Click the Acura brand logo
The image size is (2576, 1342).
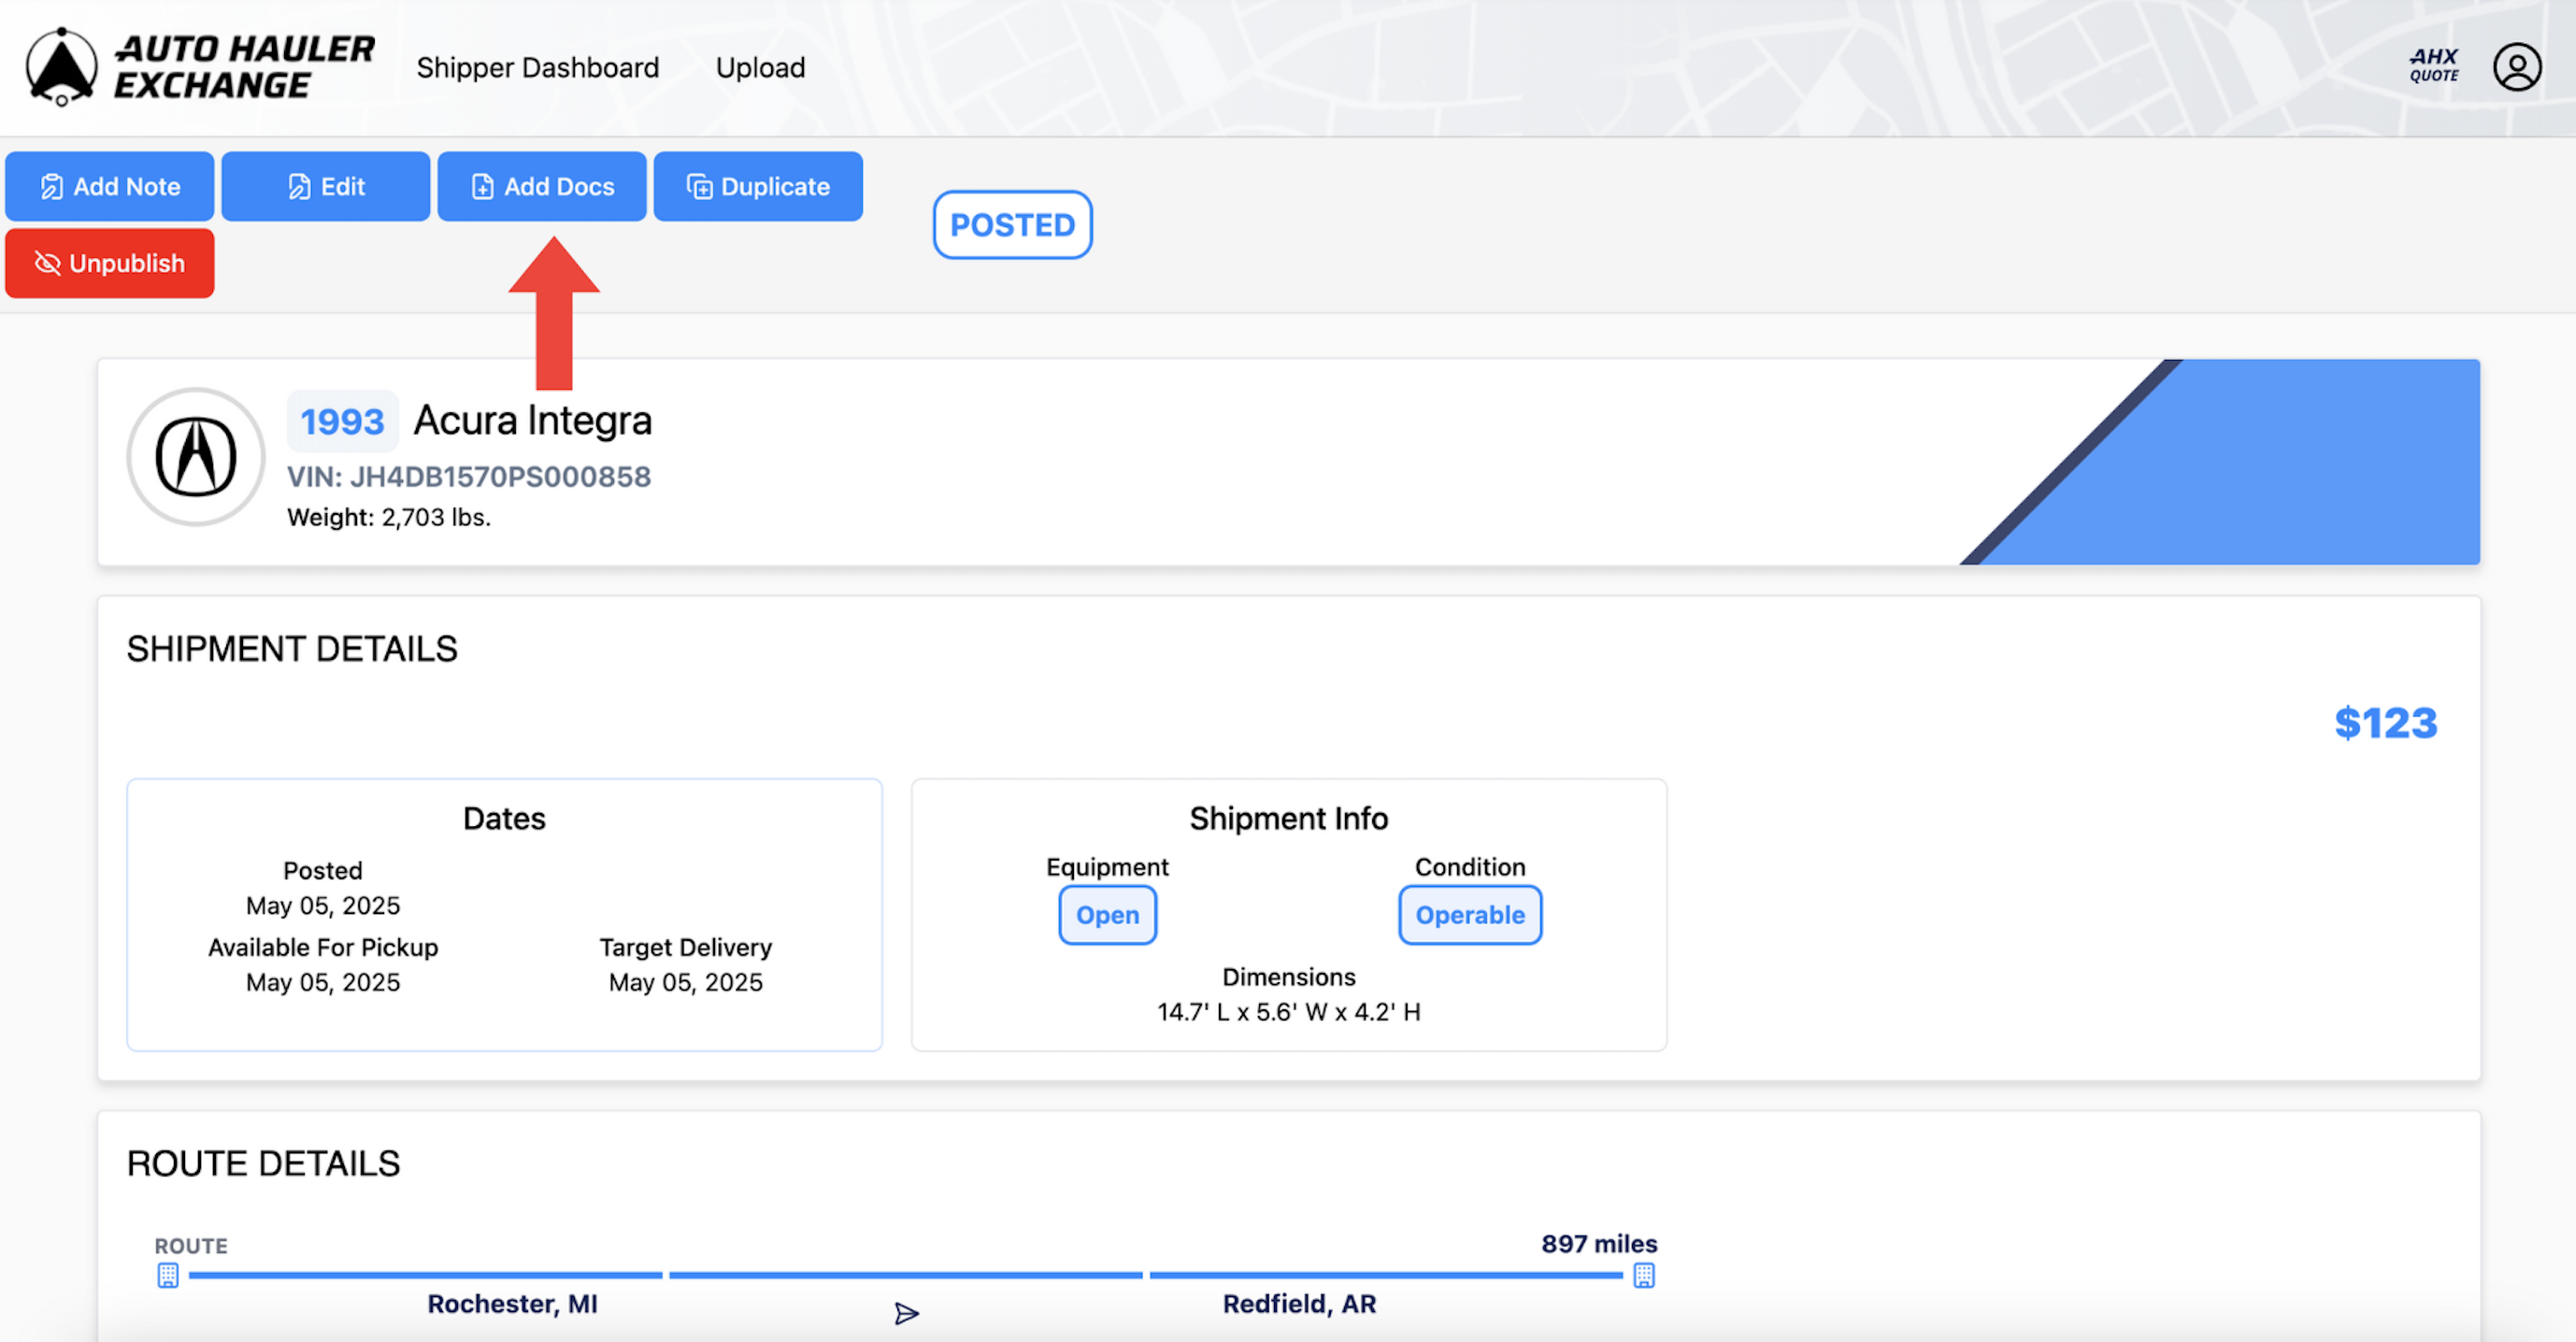point(196,457)
